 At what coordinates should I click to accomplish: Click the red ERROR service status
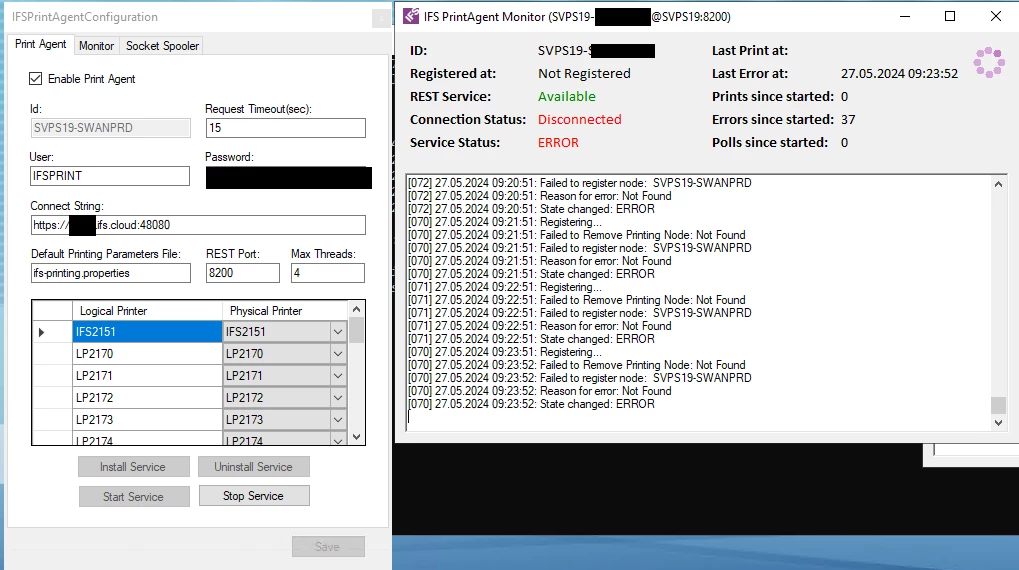[558, 143]
